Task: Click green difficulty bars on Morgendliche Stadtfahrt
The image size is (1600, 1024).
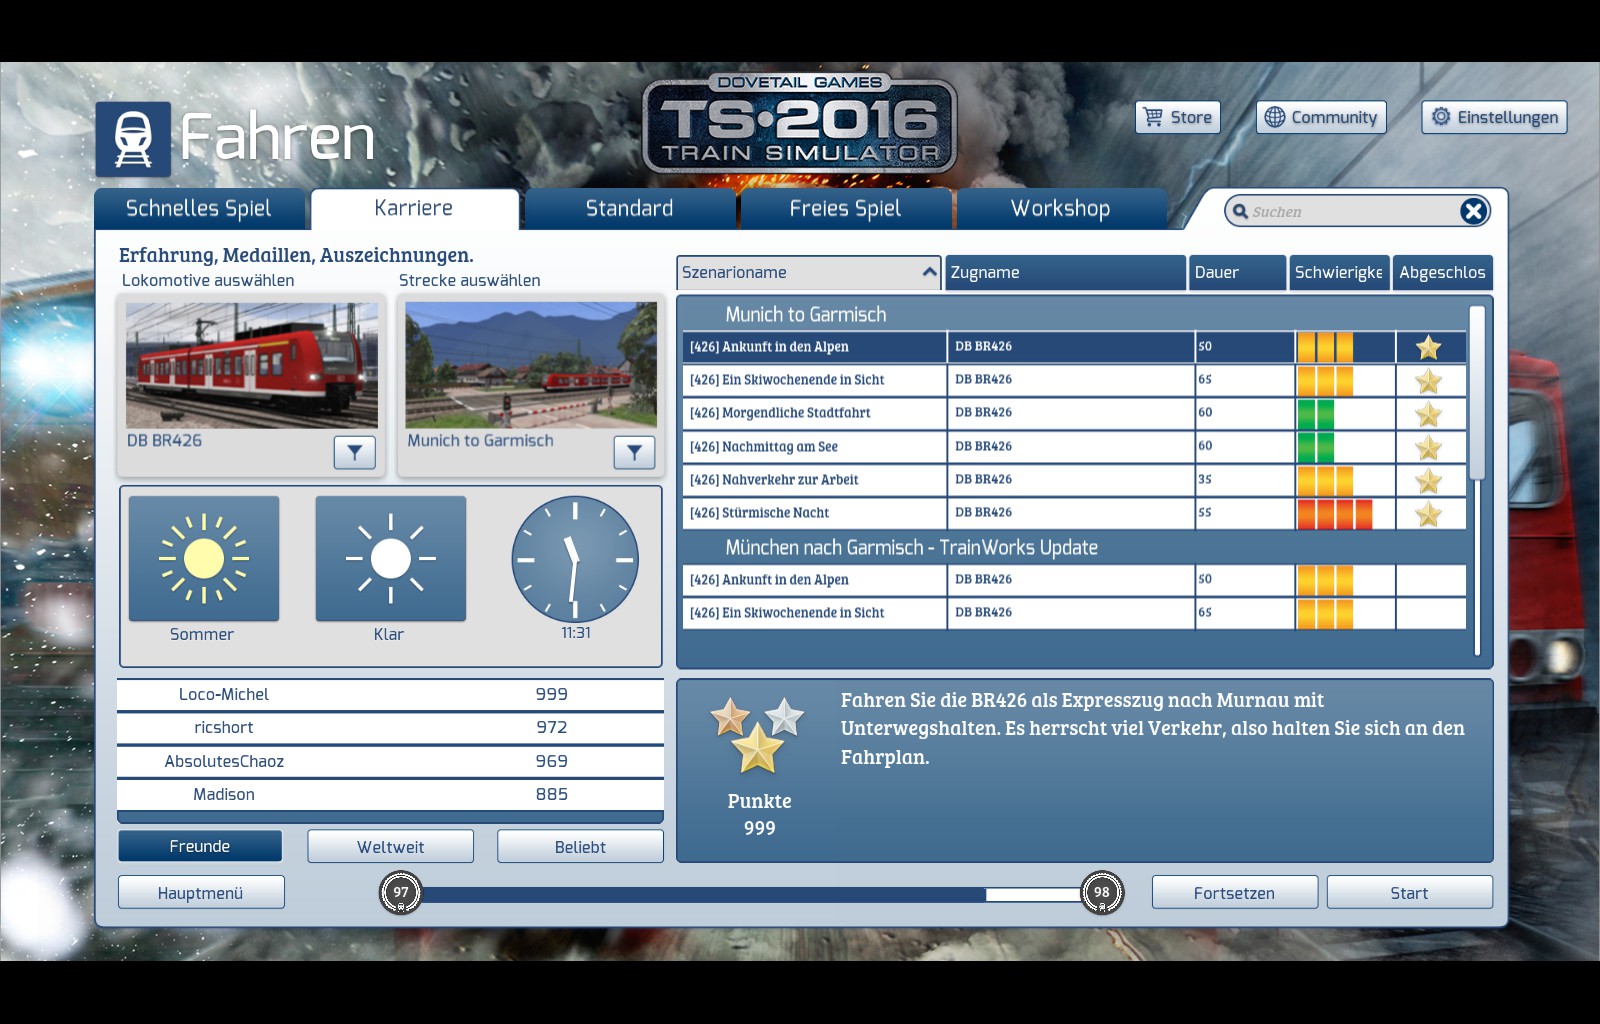Action: pos(1315,414)
